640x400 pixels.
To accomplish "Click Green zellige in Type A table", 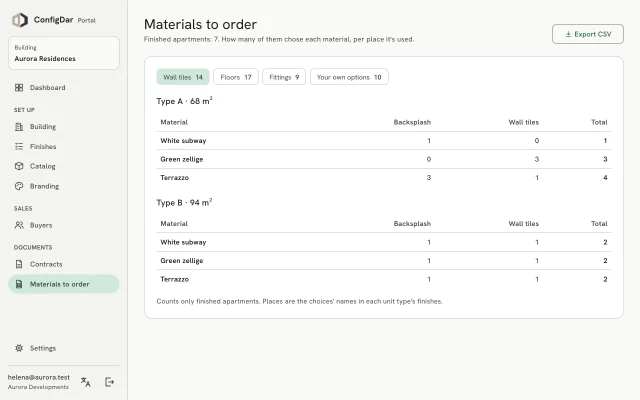I will [x=182, y=159].
